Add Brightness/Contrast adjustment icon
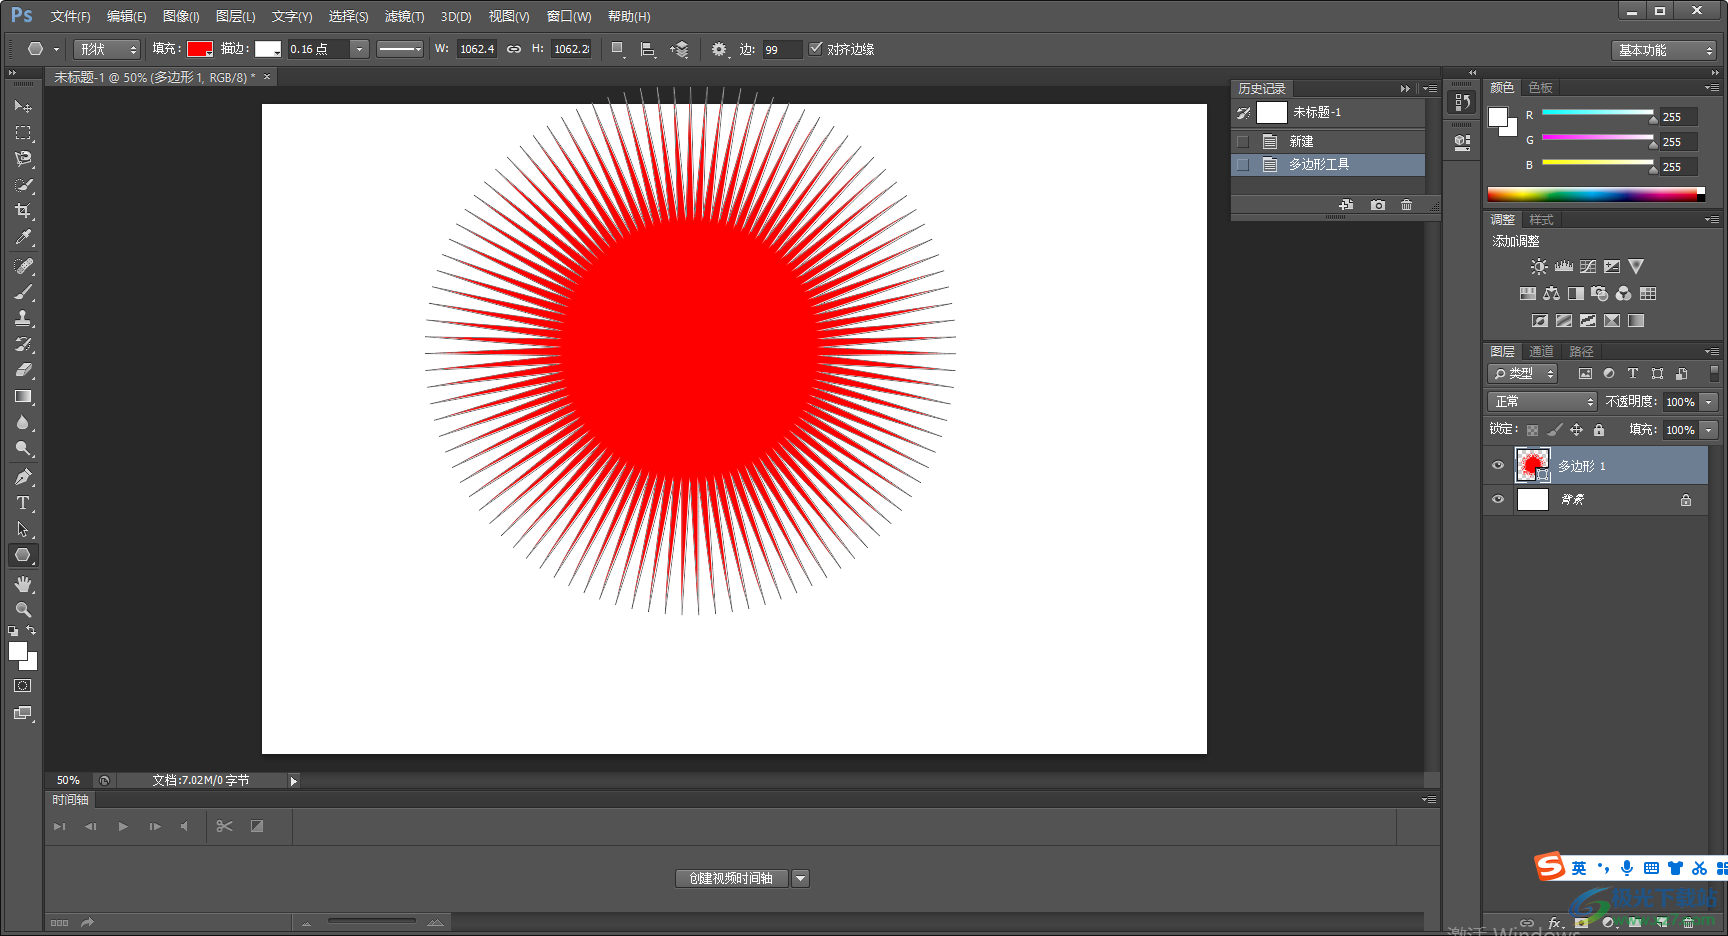 pyautogui.click(x=1539, y=267)
